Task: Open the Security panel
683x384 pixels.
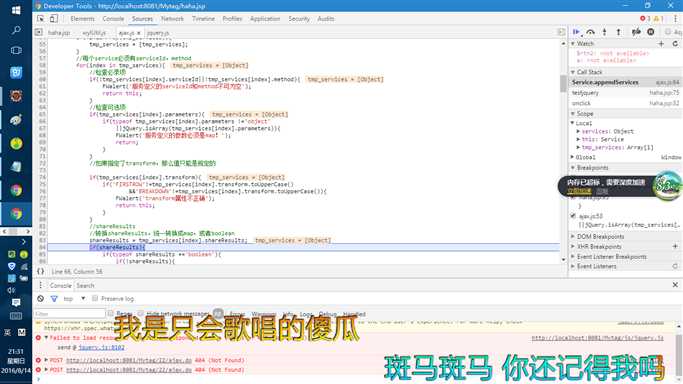Action: point(299,19)
